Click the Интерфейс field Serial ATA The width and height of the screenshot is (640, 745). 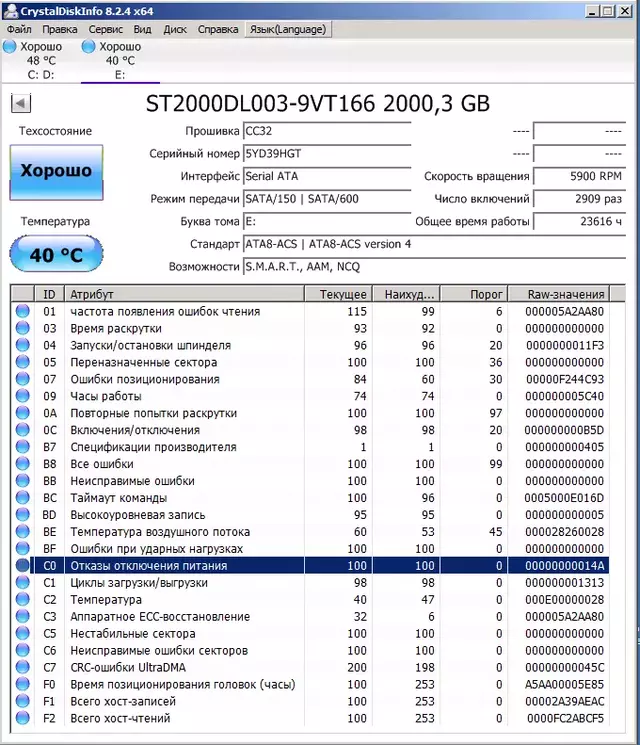pos(327,176)
